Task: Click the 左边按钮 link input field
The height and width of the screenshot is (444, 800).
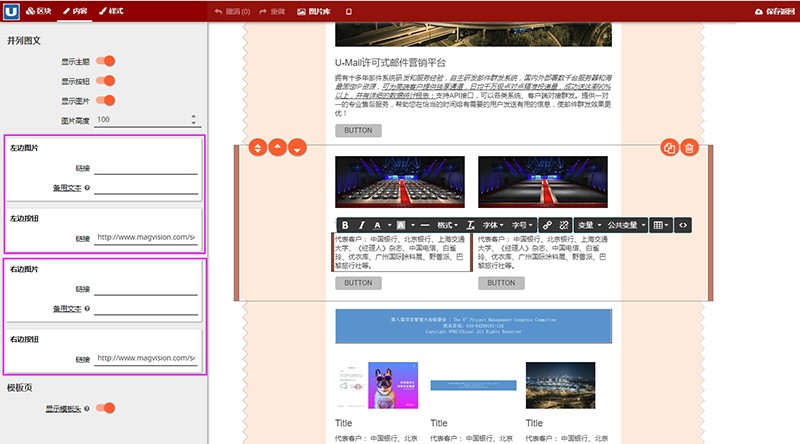Action: 145,238
